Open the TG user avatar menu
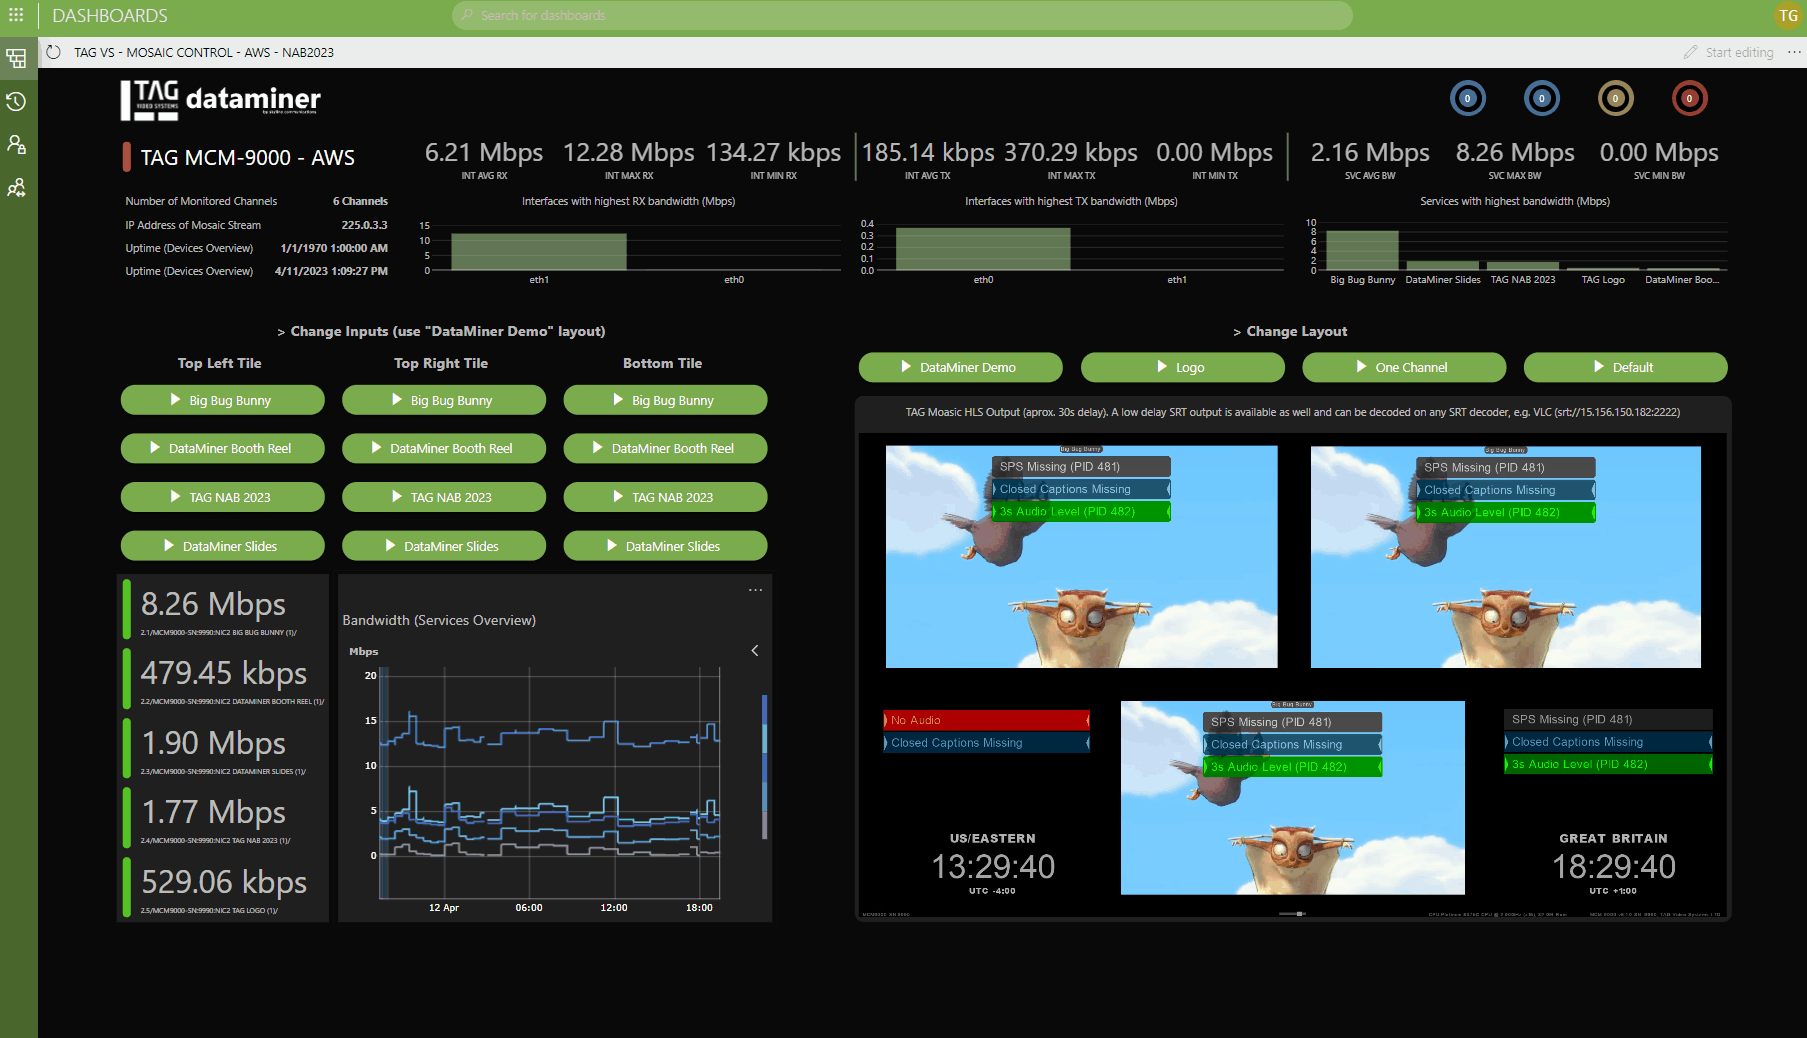Image resolution: width=1807 pixels, height=1038 pixels. 1788,15
